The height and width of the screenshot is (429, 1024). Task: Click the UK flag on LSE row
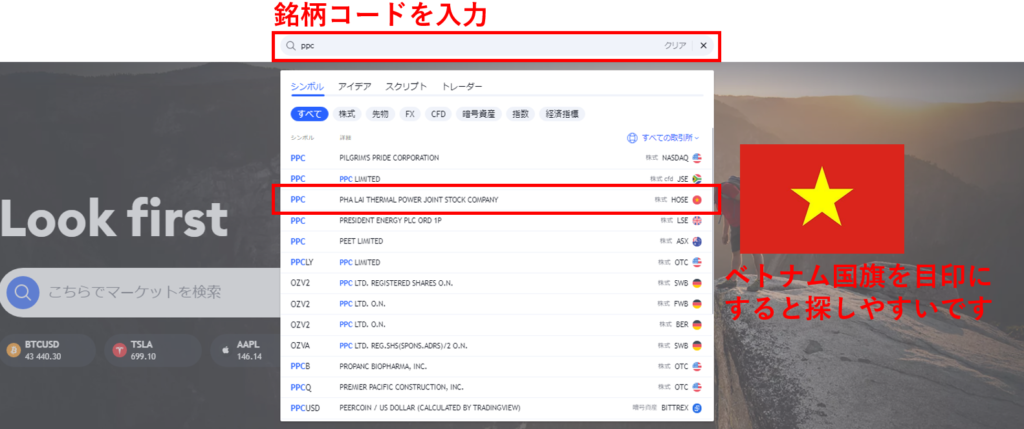(697, 221)
